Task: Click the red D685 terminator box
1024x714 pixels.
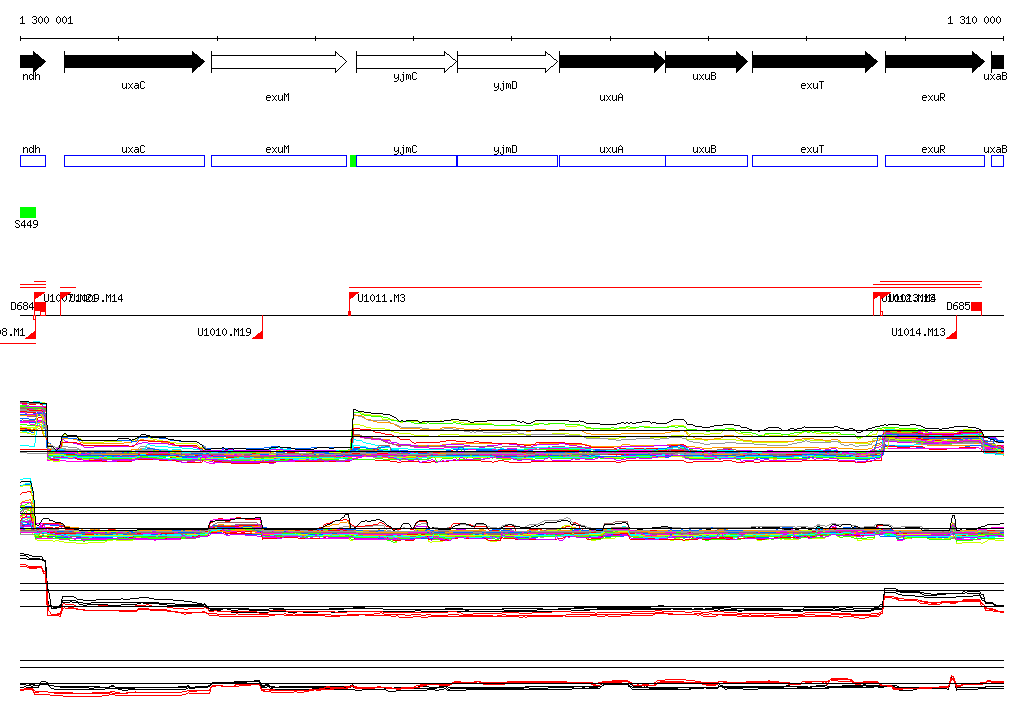Action: (x=976, y=307)
